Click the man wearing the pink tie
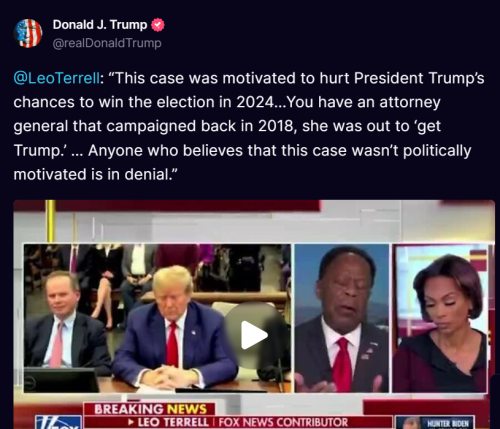The image size is (500, 429). (x=65, y=320)
